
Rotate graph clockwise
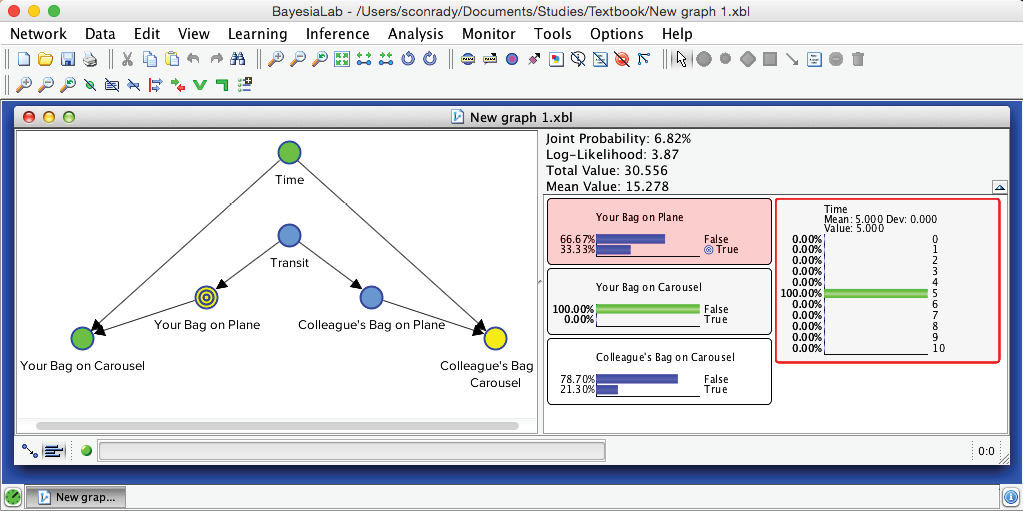pos(429,59)
